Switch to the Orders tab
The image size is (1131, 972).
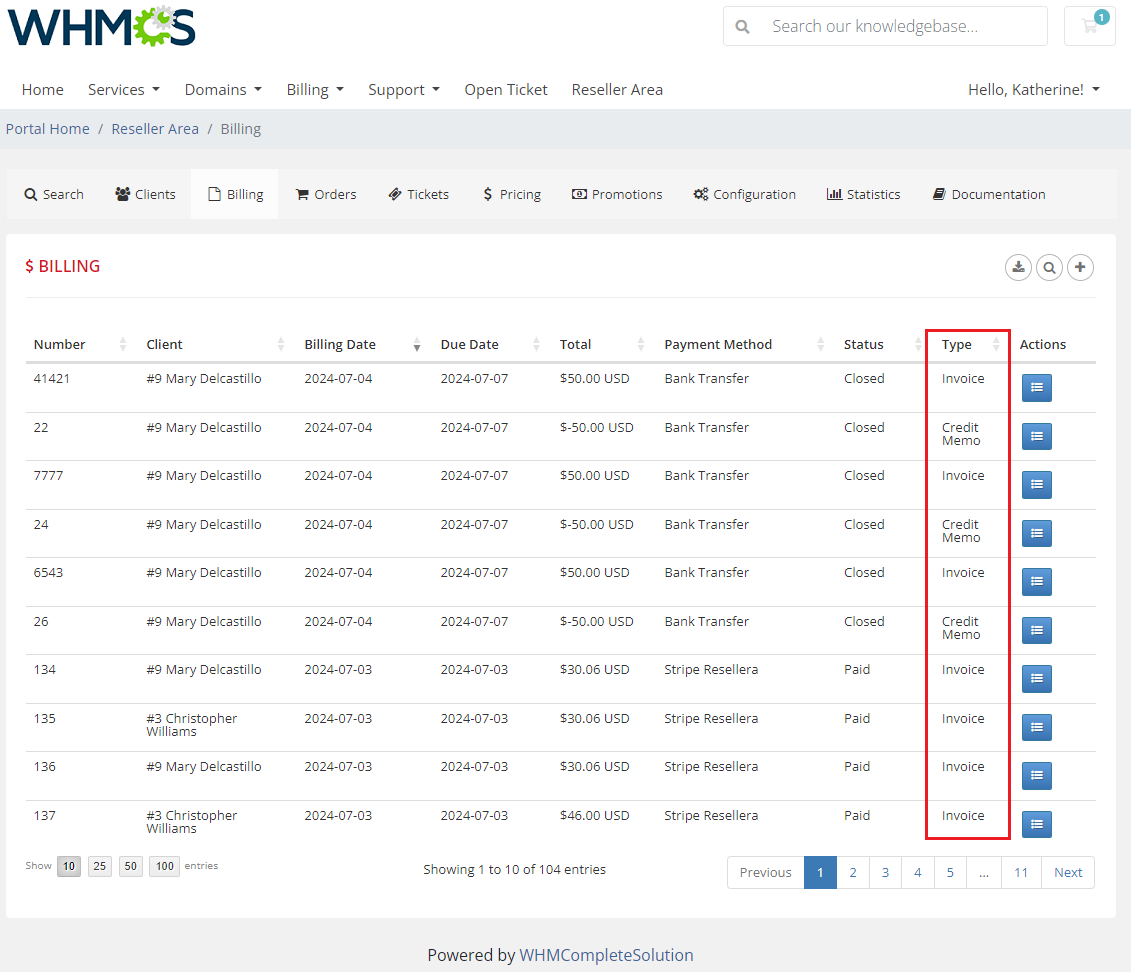pyautogui.click(x=325, y=194)
